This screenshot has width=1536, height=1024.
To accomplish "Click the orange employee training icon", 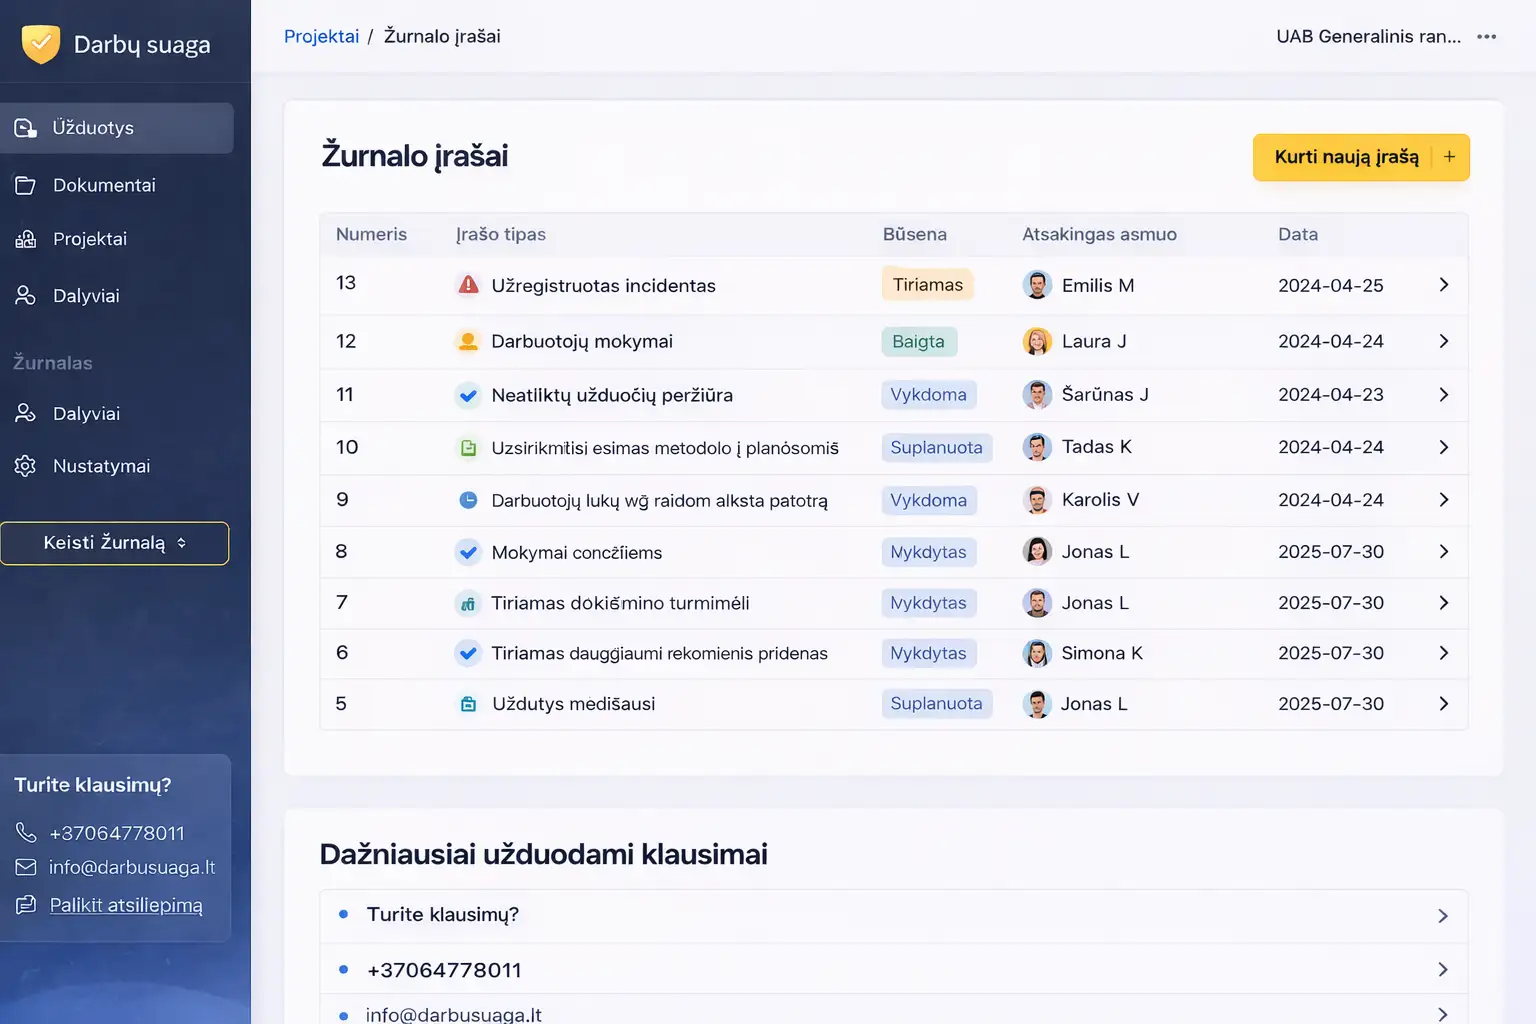I will pyautogui.click(x=468, y=342).
